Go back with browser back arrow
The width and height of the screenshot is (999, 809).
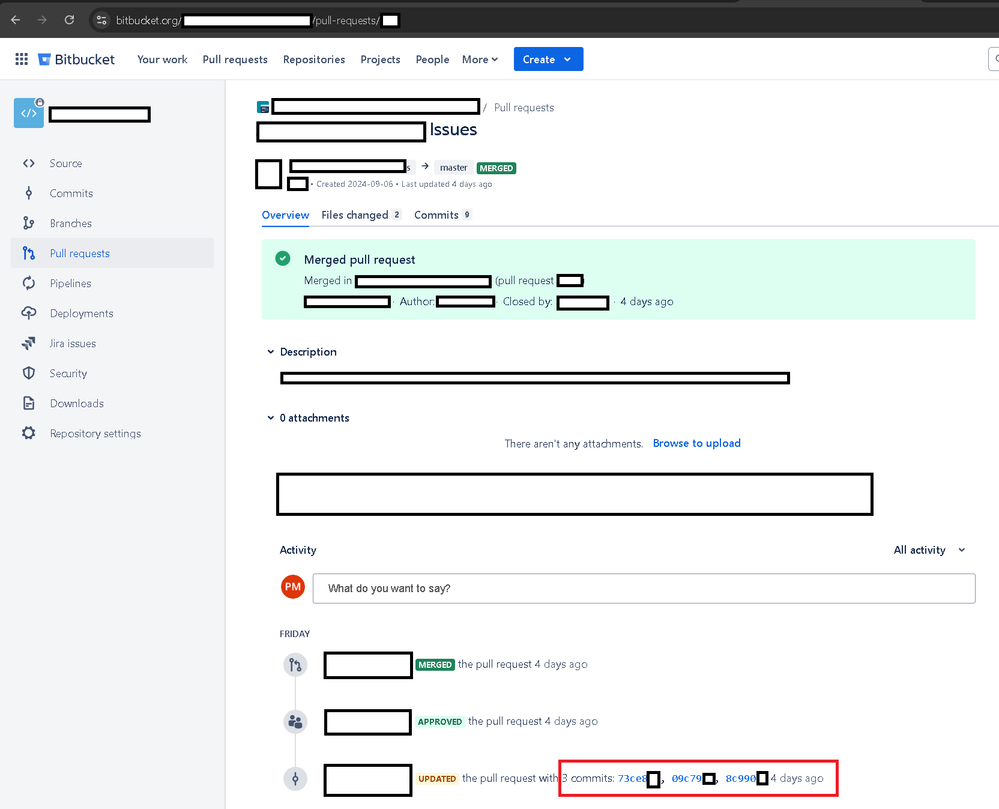pyautogui.click(x=15, y=20)
